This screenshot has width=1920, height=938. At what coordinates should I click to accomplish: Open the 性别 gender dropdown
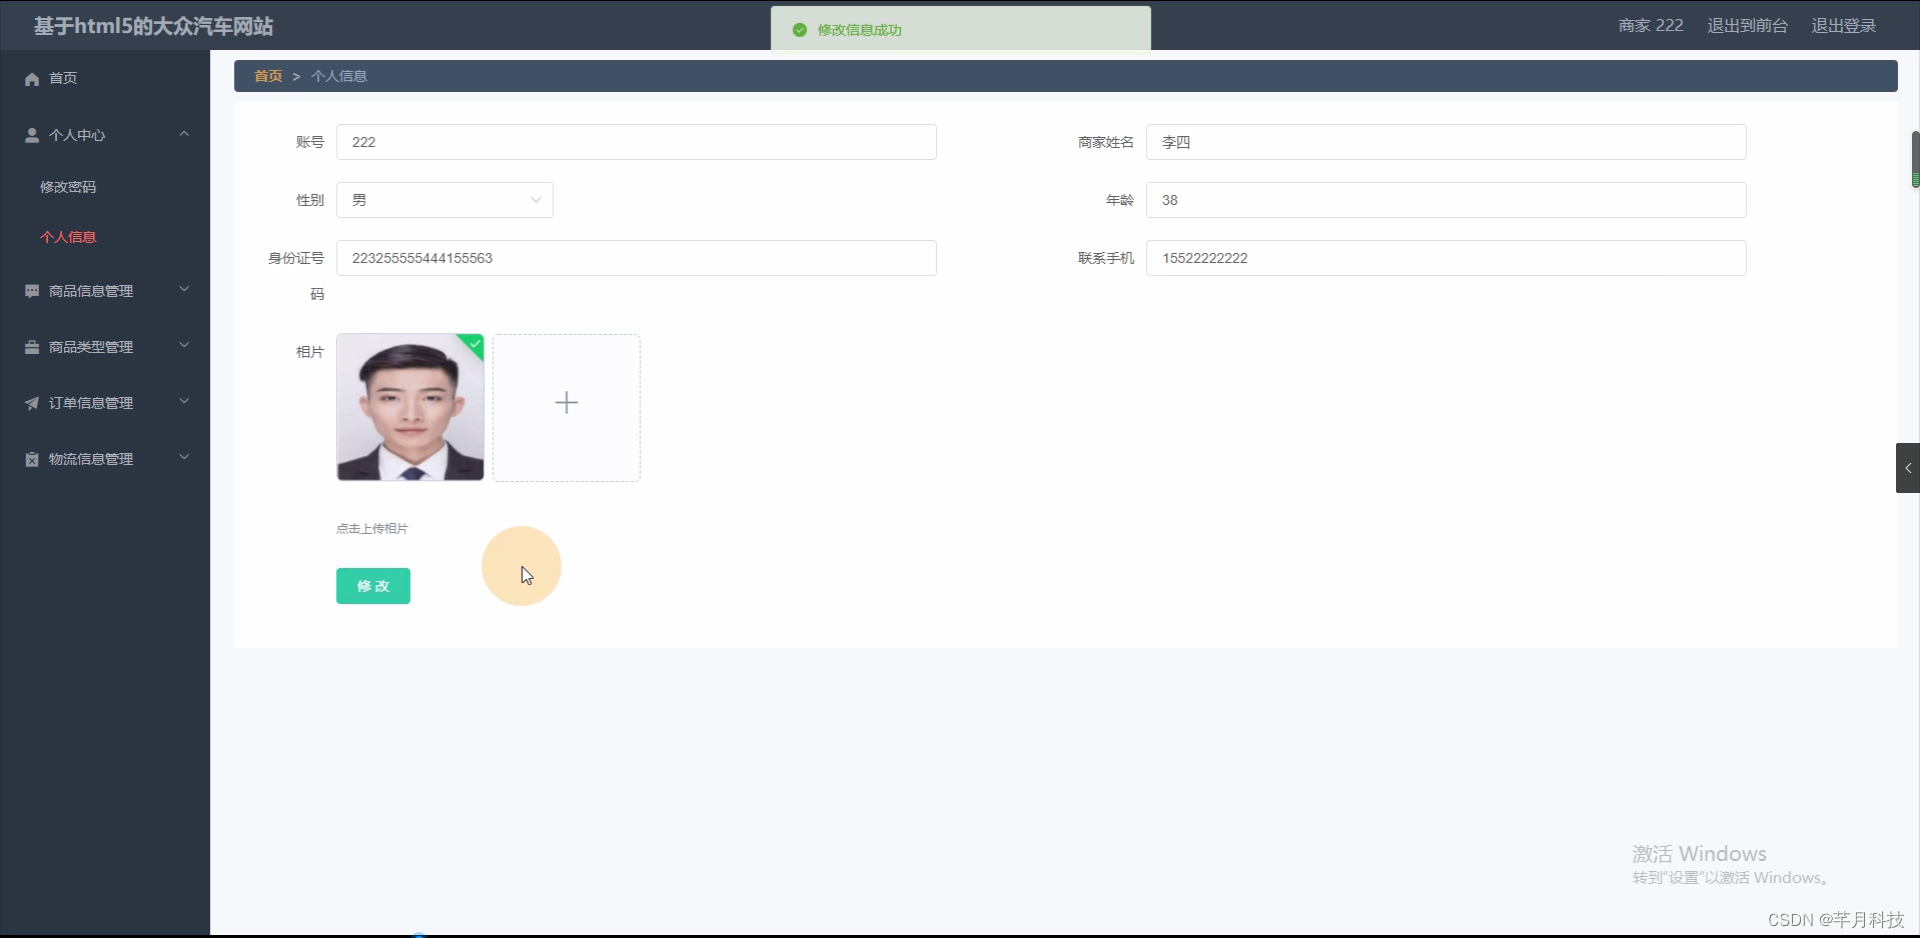coord(445,200)
